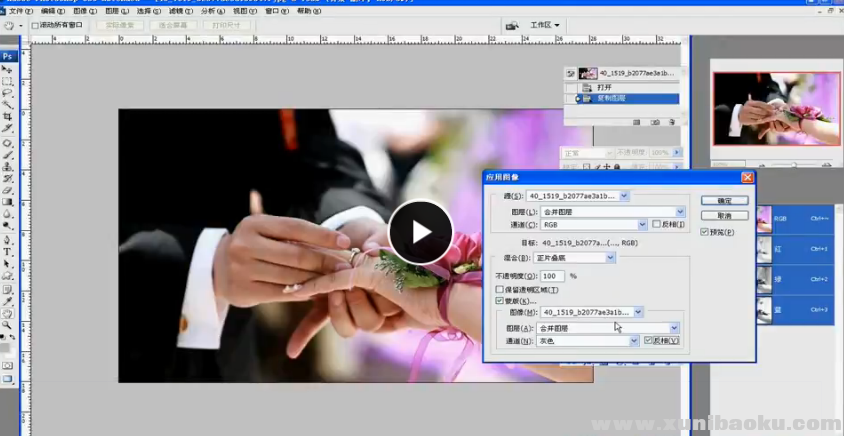Screen dimensions: 844x436
Task: Expand the 源 source image dropdown
Action: tap(578, 196)
